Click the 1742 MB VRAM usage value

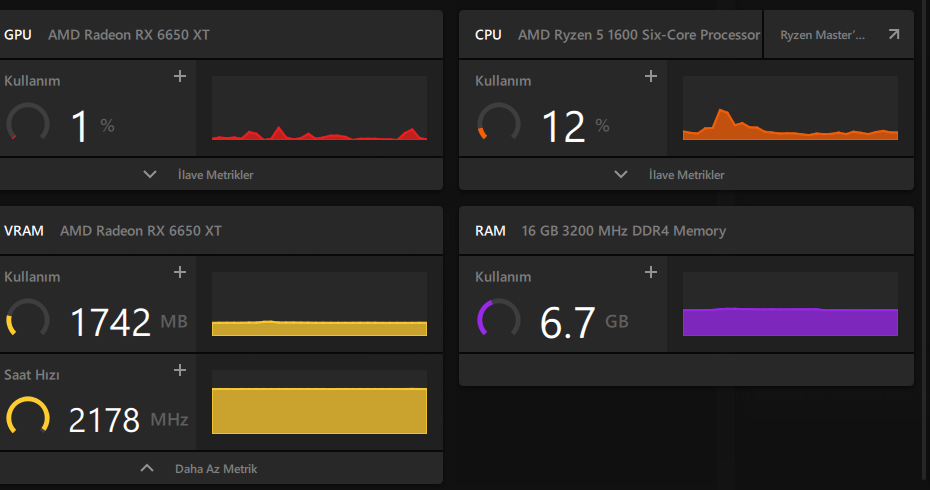click(111, 322)
